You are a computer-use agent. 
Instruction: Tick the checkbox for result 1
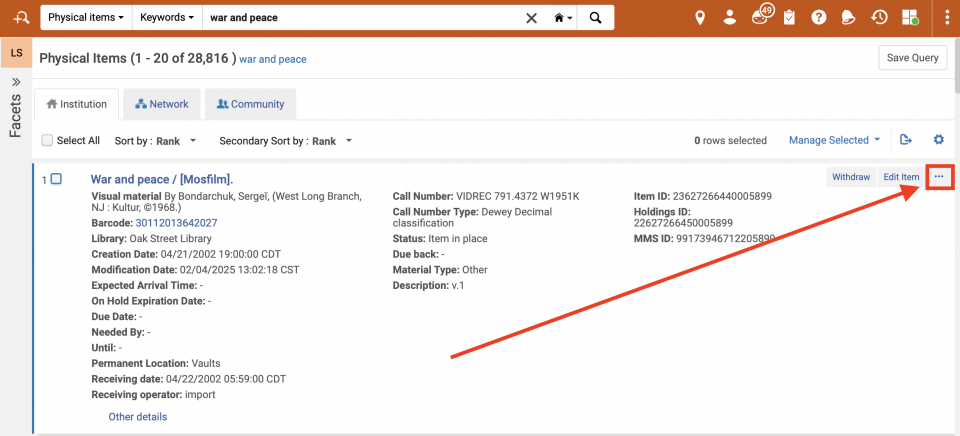[56, 179]
